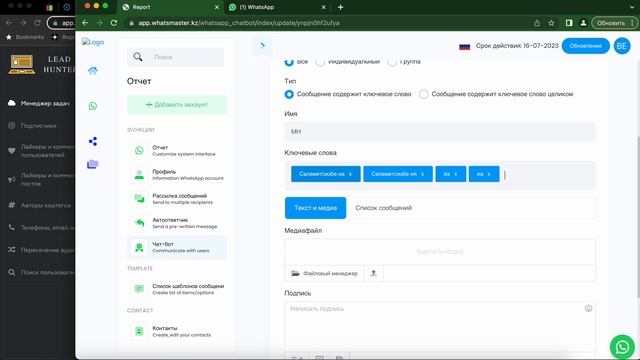This screenshot has height=360, width=640.
Task: Select the Индивидуальный radio option
Action: tap(320, 62)
